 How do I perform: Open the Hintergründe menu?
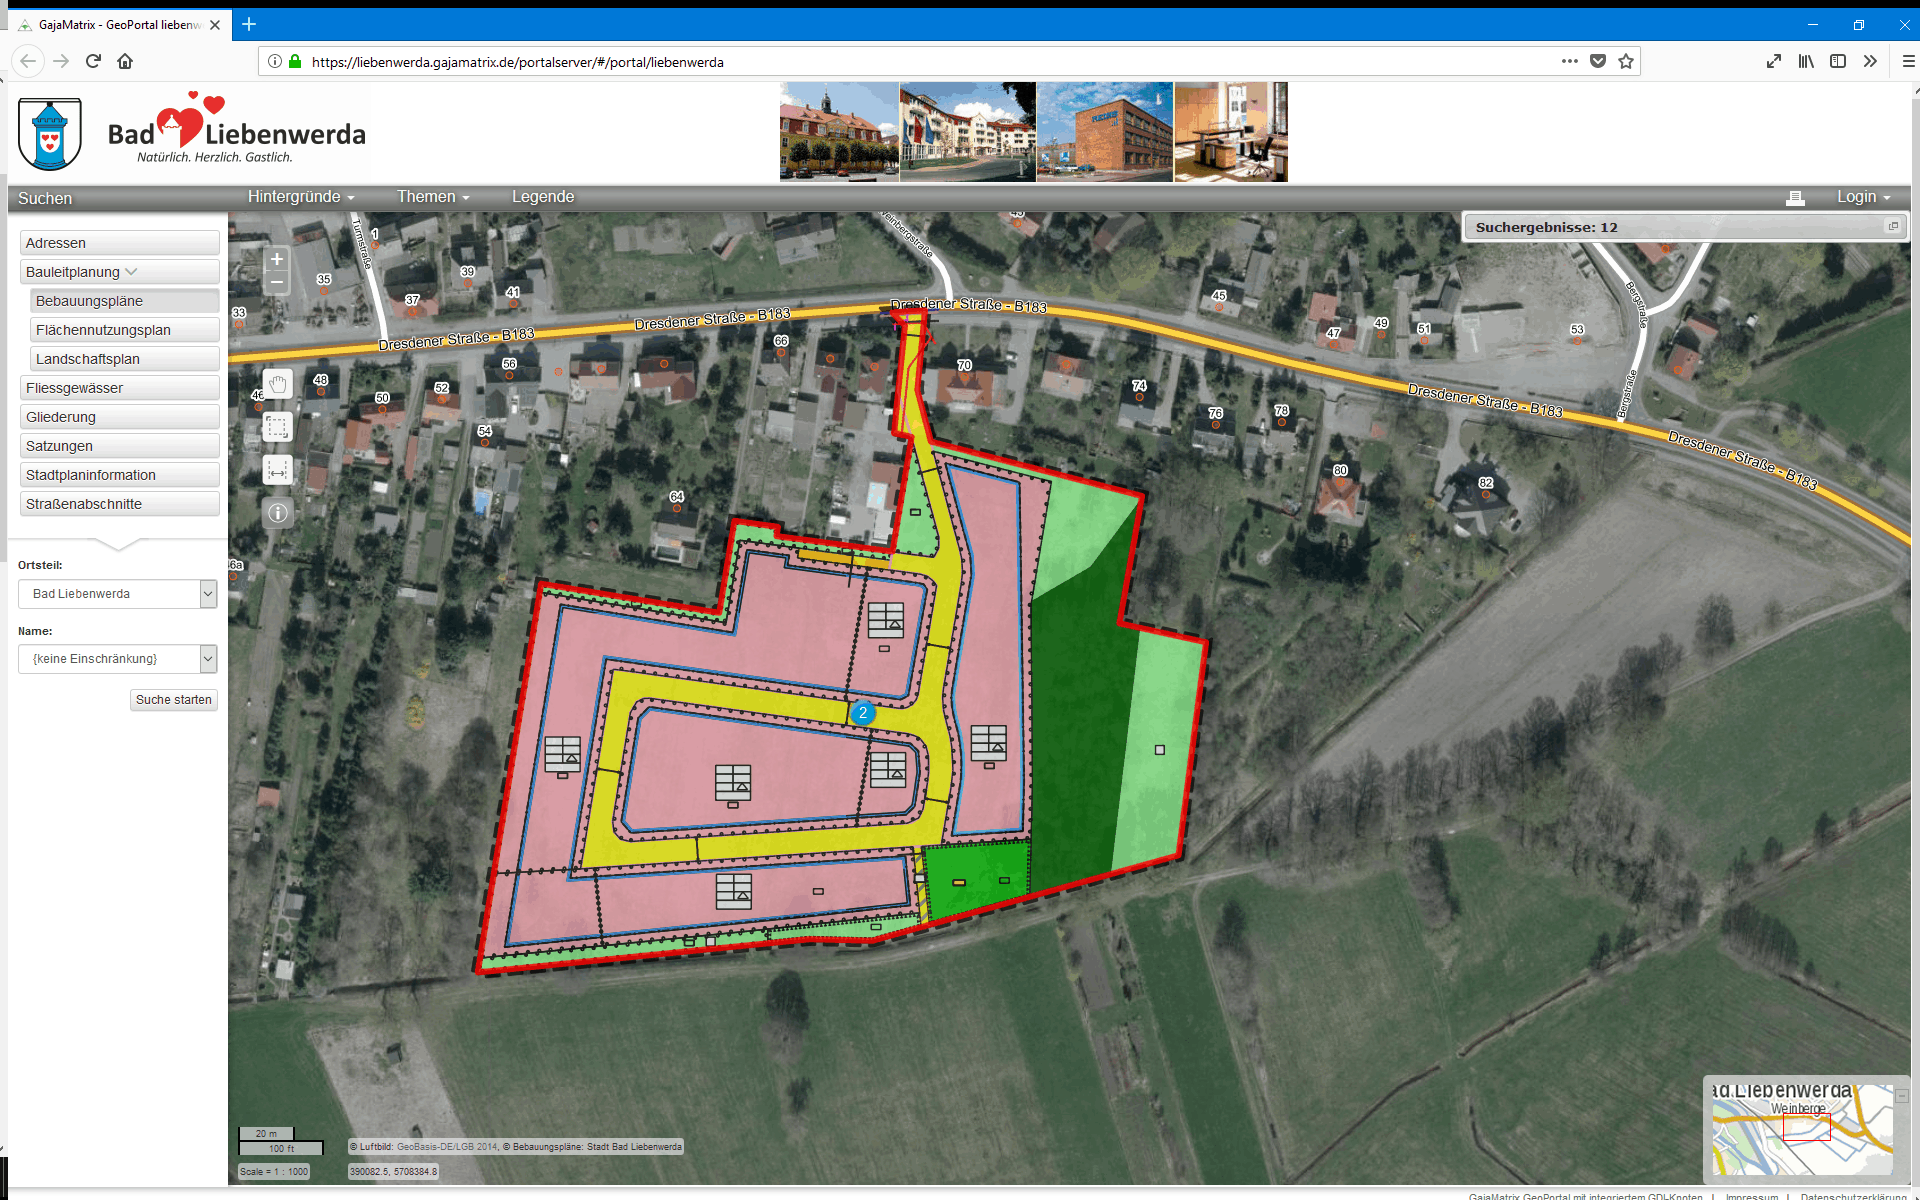click(x=301, y=197)
